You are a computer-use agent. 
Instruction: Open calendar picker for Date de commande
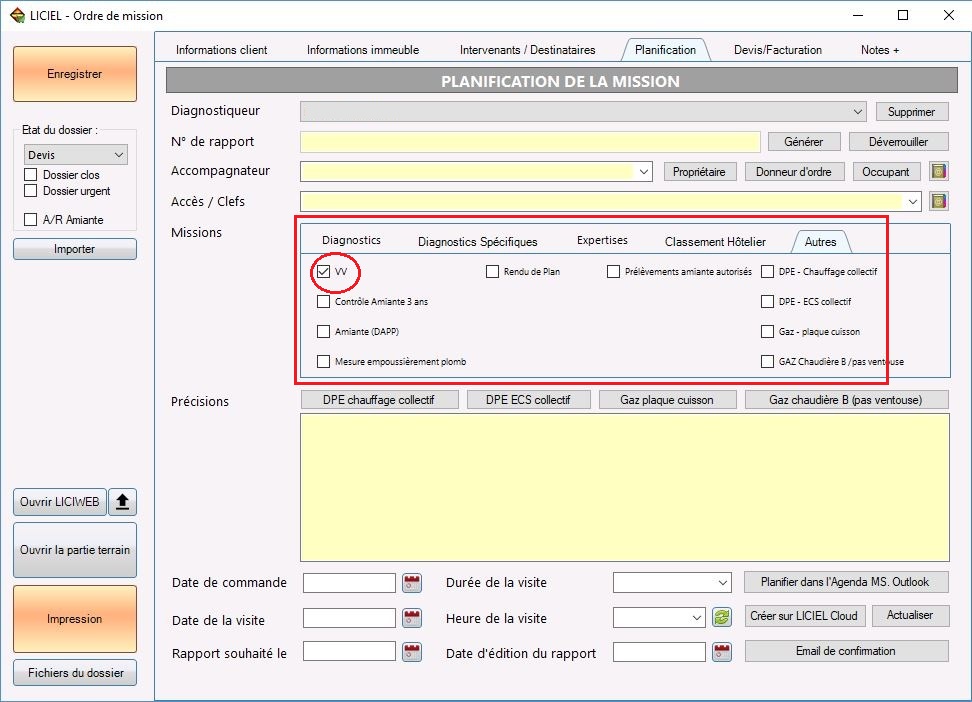(412, 583)
